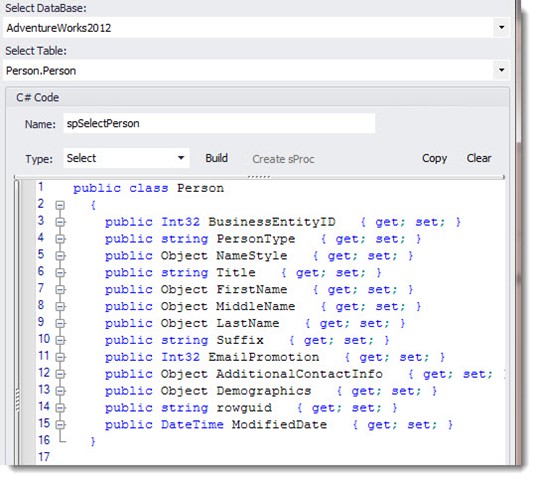
Task: Click the DateTime type on line 15
Action: pyautogui.click(x=192, y=425)
